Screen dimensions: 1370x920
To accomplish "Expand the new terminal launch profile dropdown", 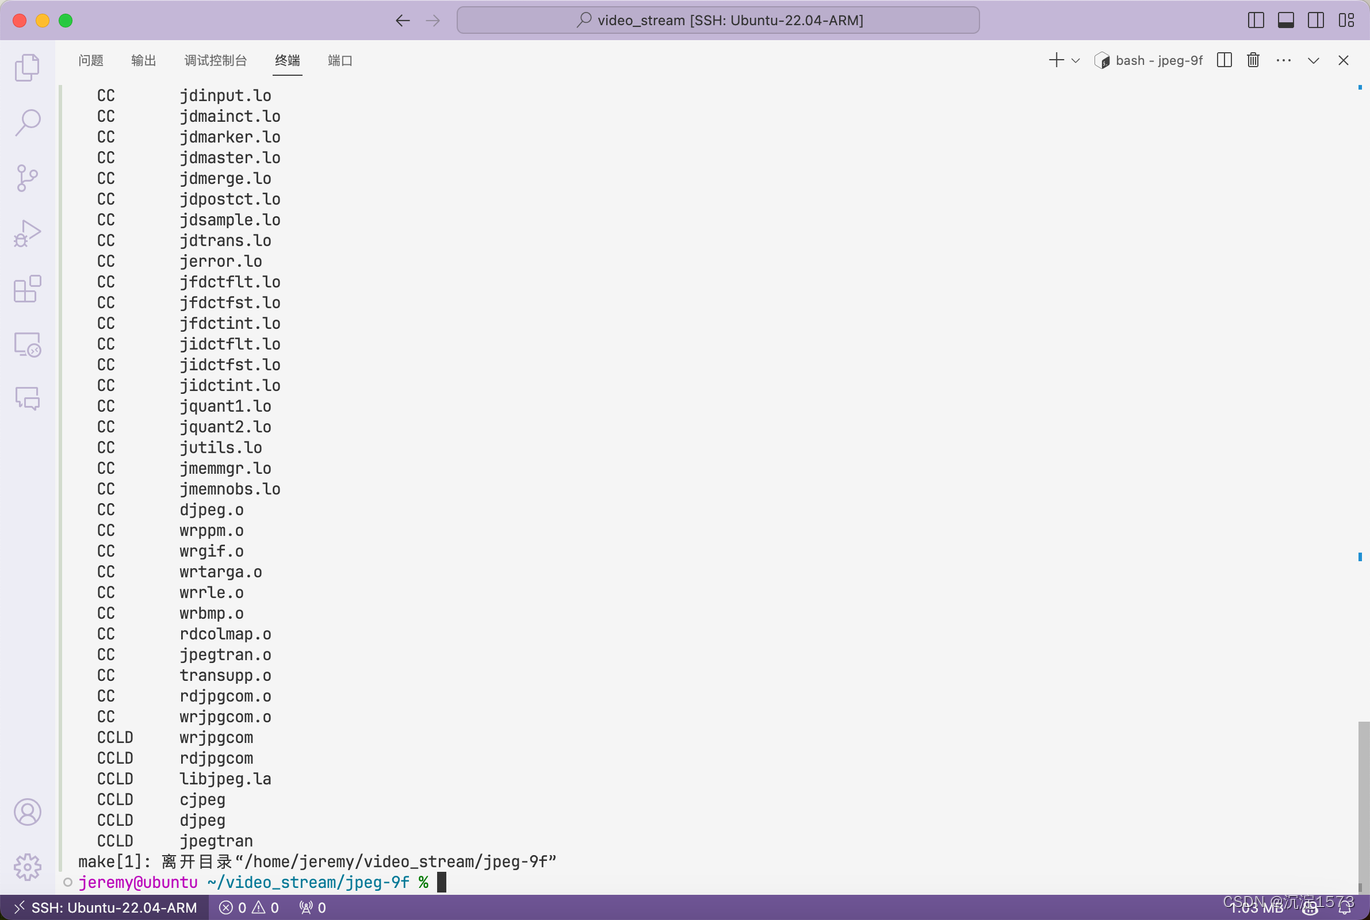I will (1076, 60).
